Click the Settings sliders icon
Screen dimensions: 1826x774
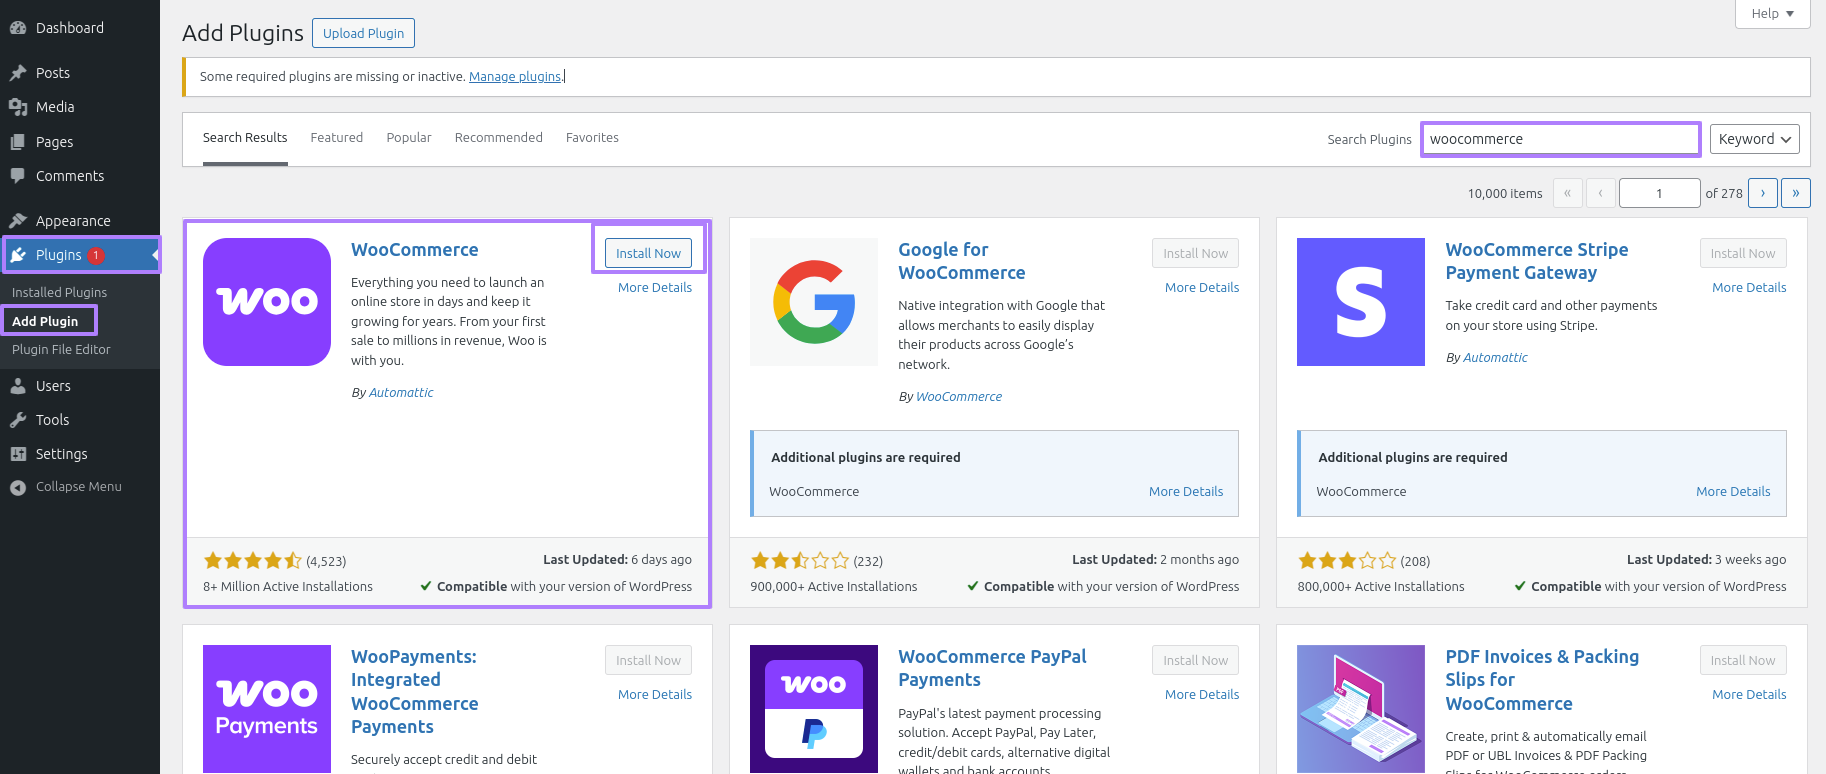[x=18, y=454]
